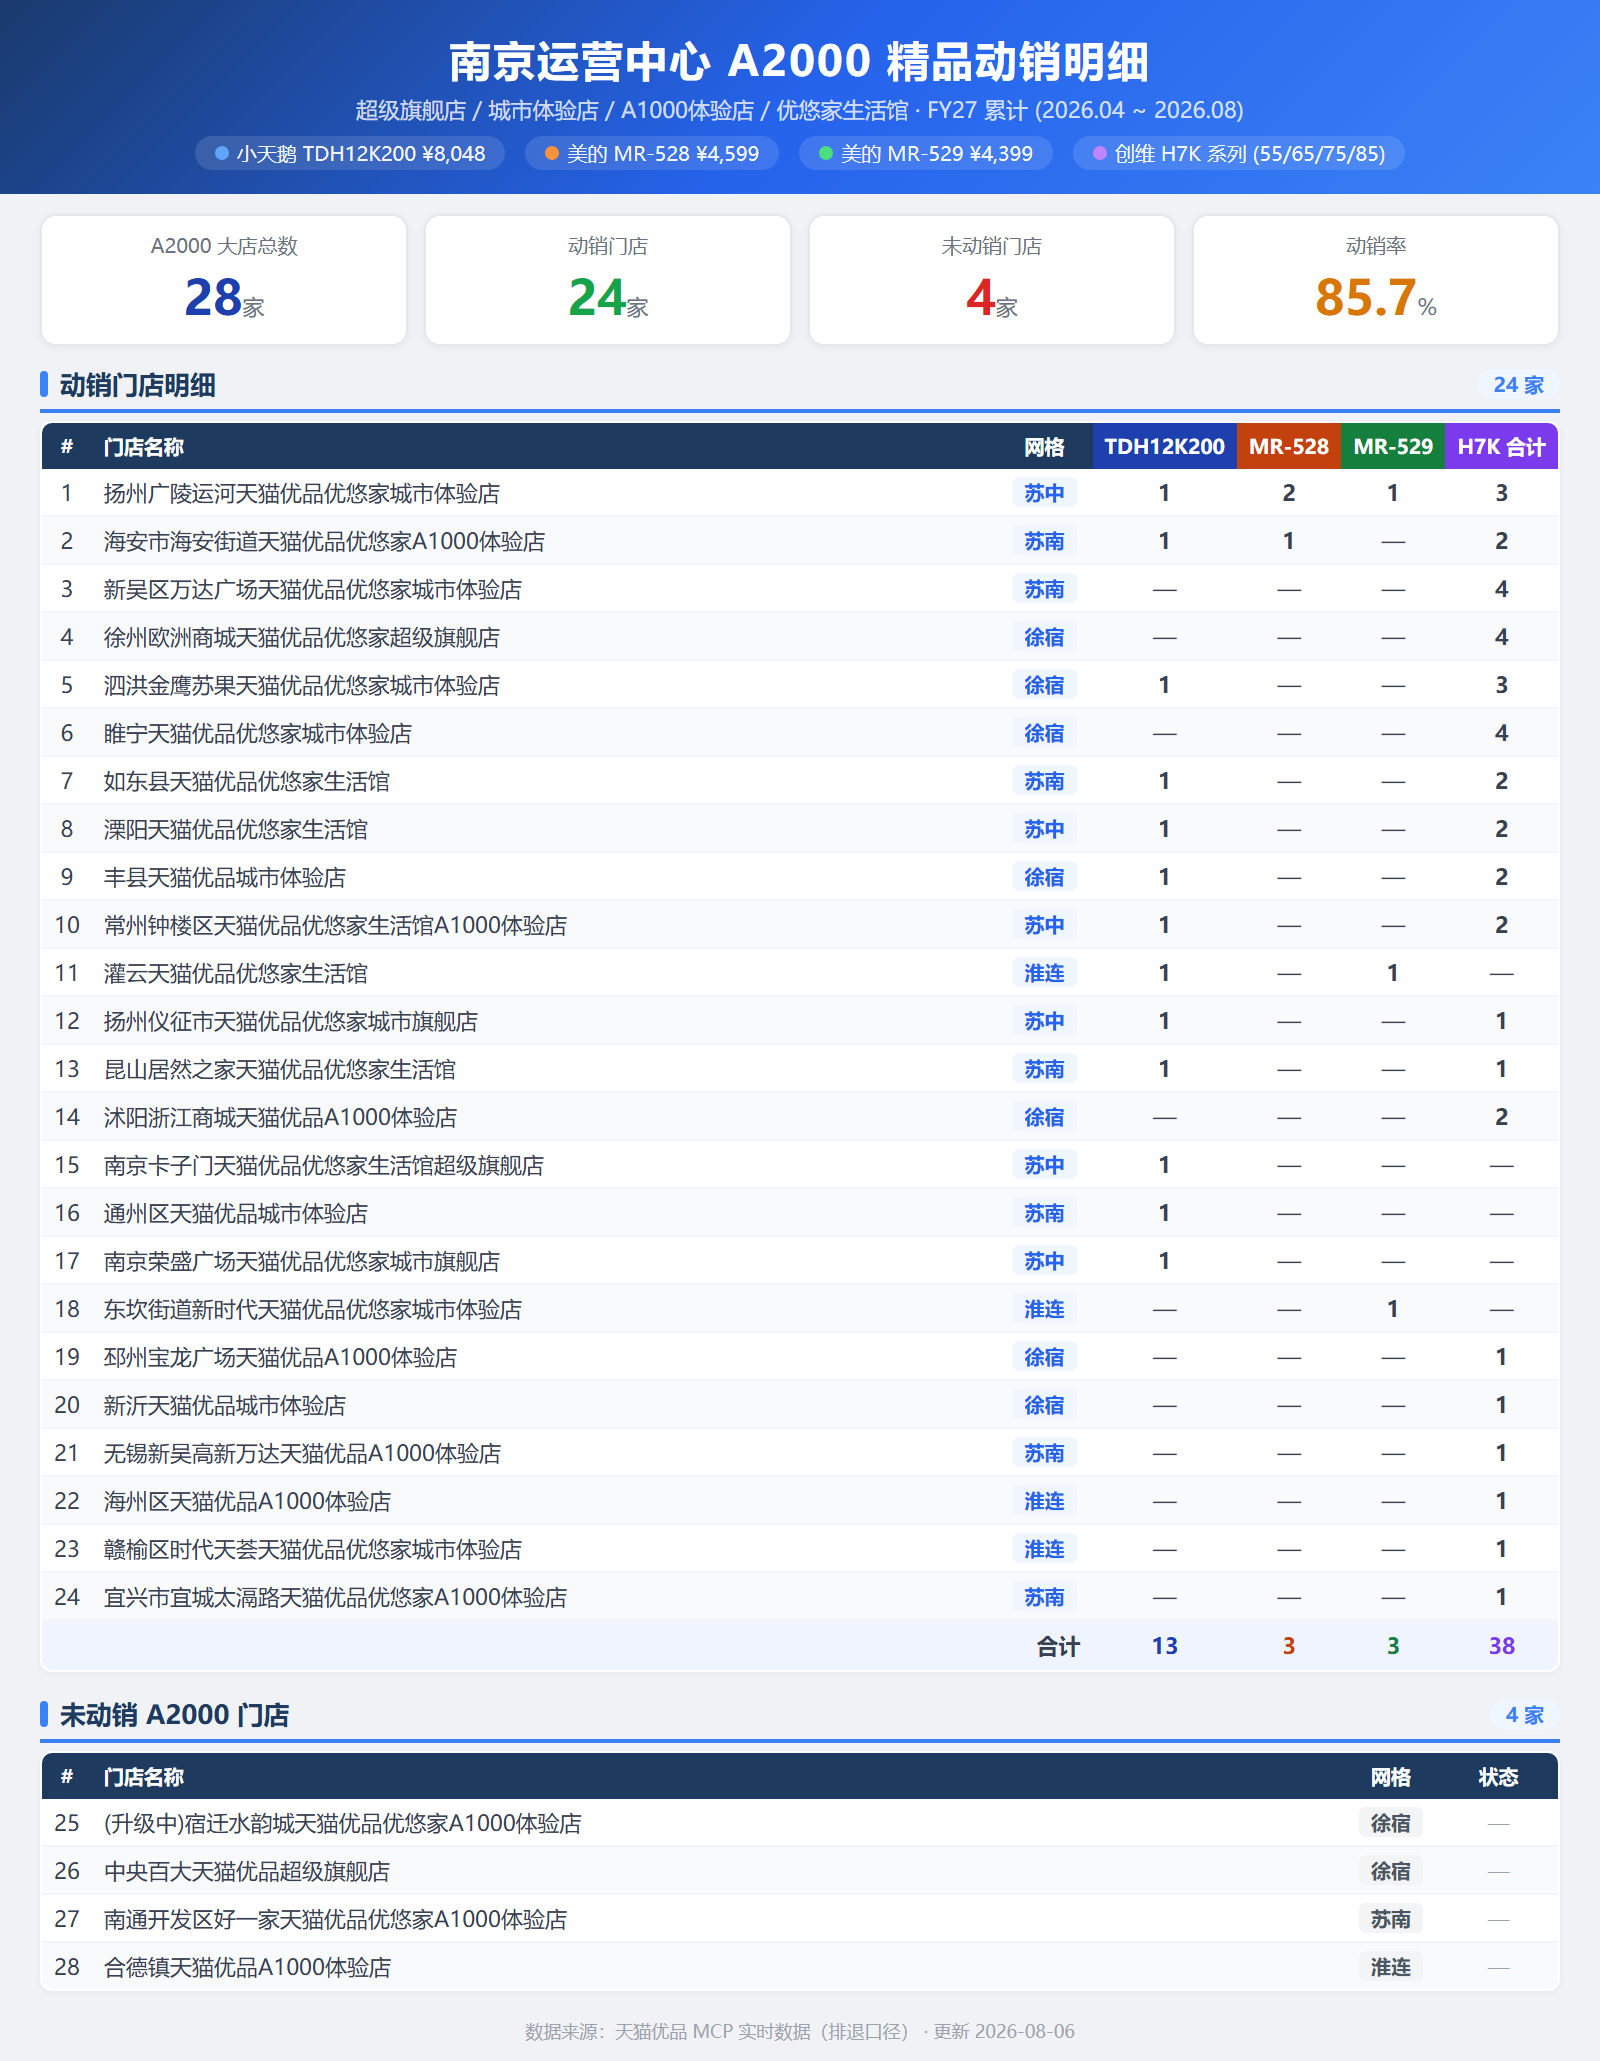Select row 中央百大天猫优品超级旗舰店
1600x2061 pixels.
coord(800,1871)
